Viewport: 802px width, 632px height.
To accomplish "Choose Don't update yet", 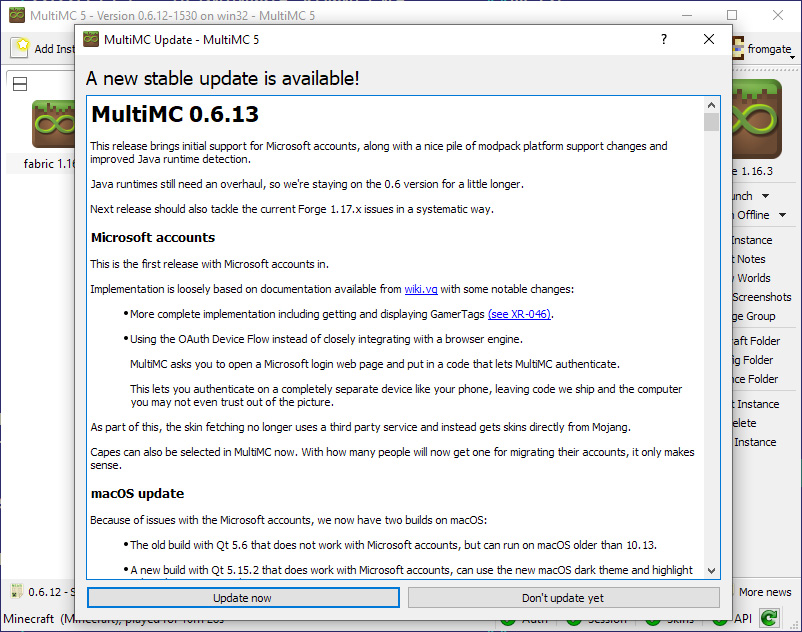I will tap(563, 598).
